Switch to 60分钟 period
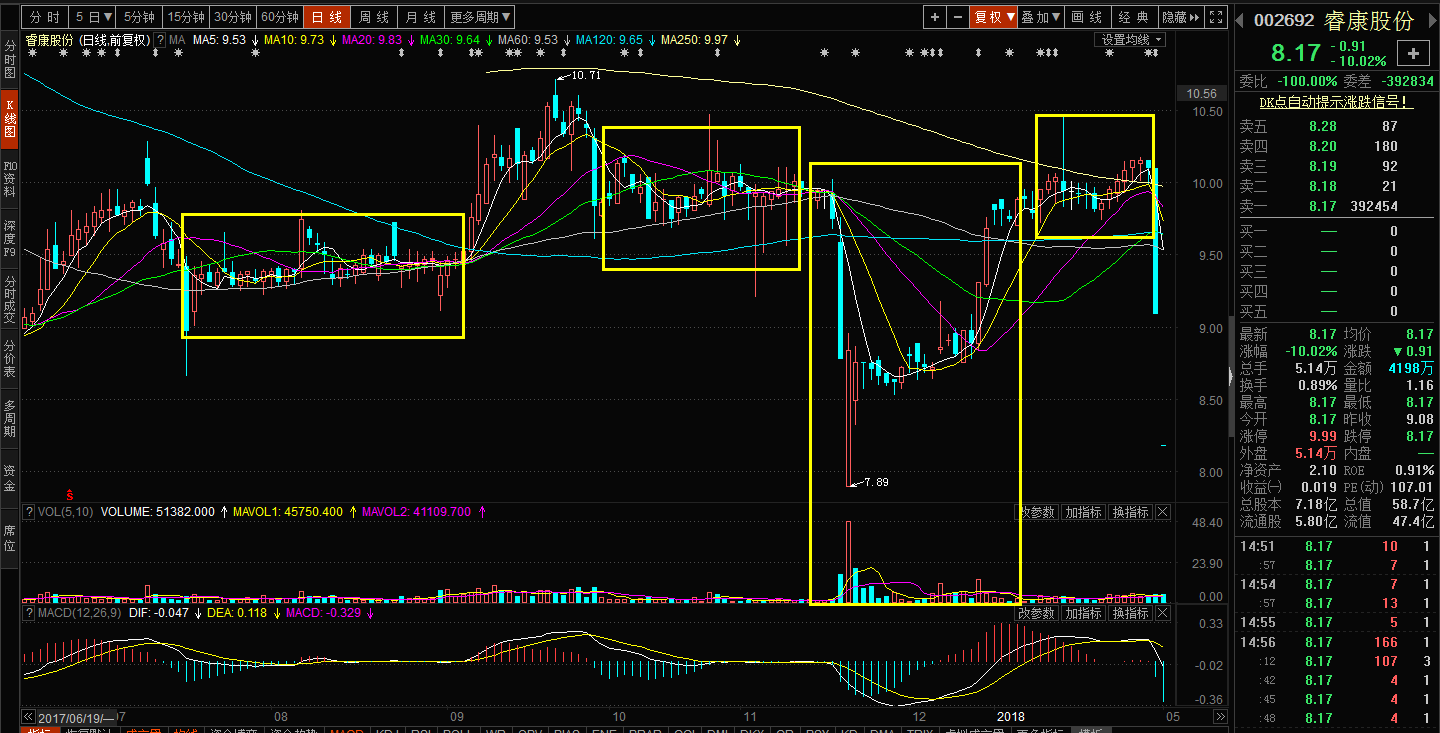The height and width of the screenshot is (733, 1440). (x=279, y=17)
